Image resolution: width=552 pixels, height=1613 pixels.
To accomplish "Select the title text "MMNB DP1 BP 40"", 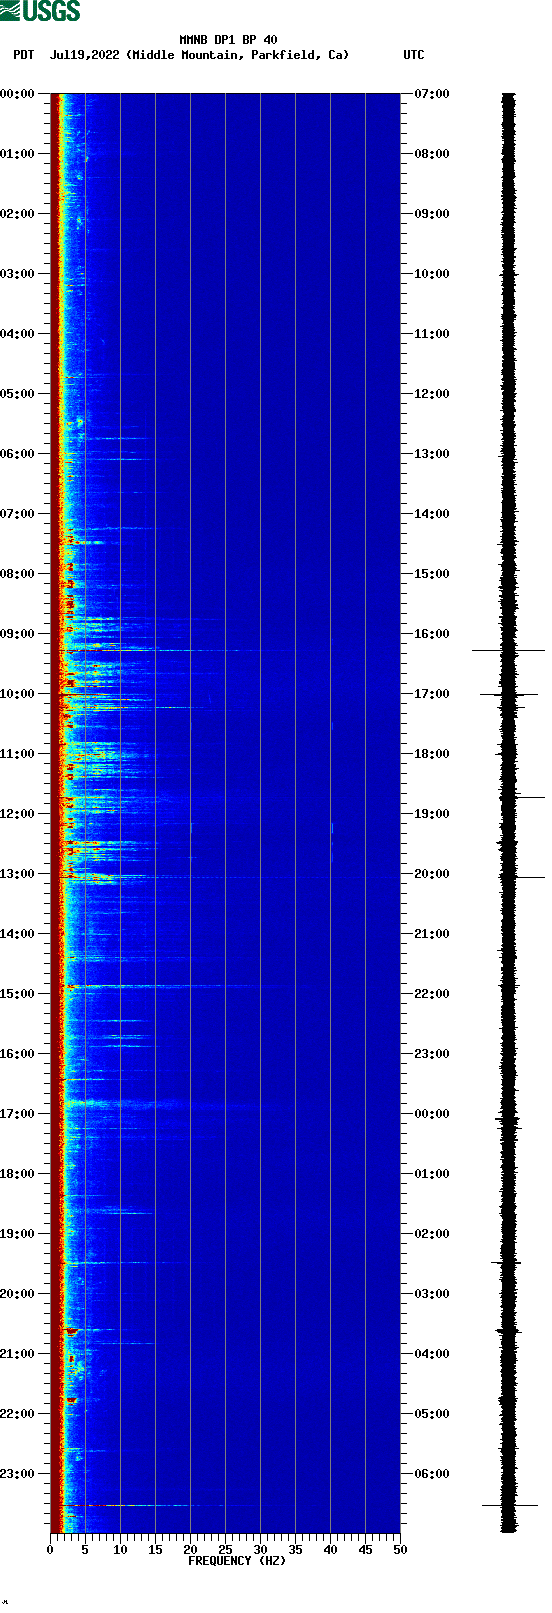I will pos(228,40).
